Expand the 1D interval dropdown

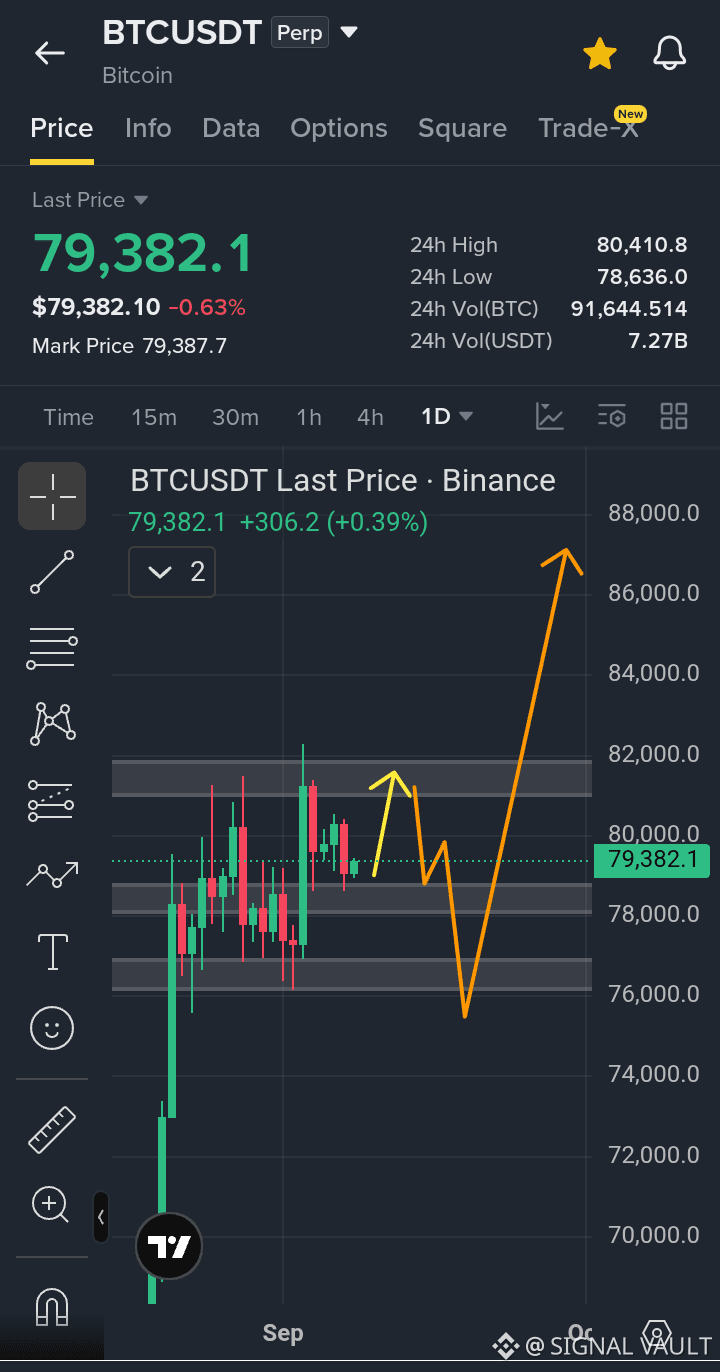point(447,417)
